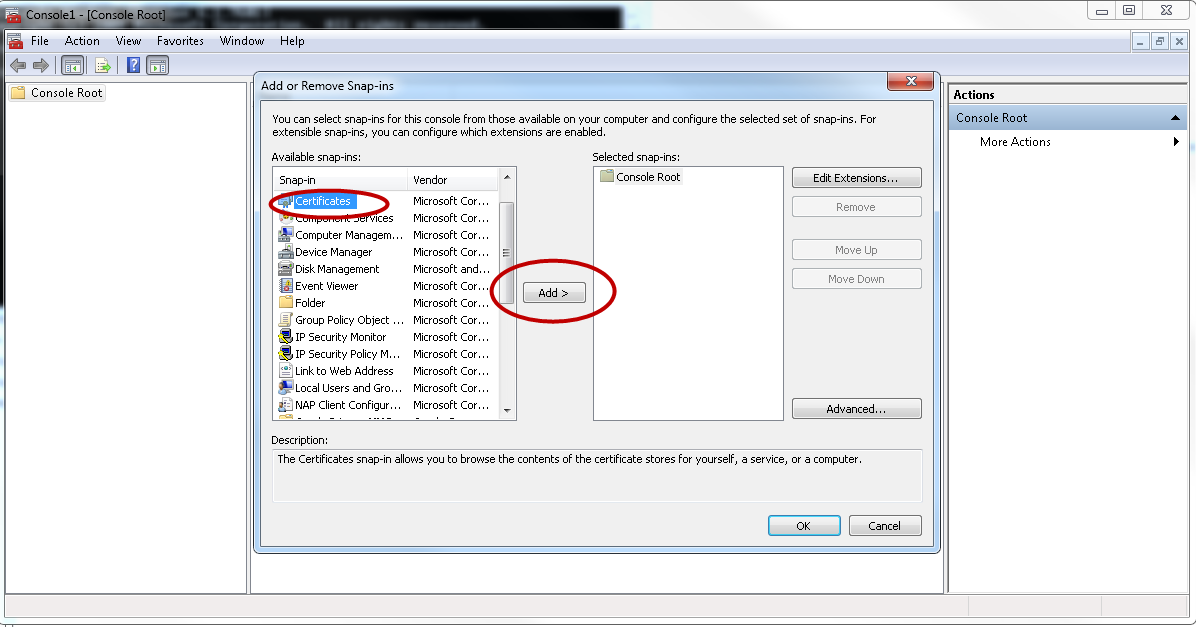Screen dimensions: 1196x627
Task: Select IP Security Monitor snap-in name
Action: pyautogui.click(x=341, y=337)
